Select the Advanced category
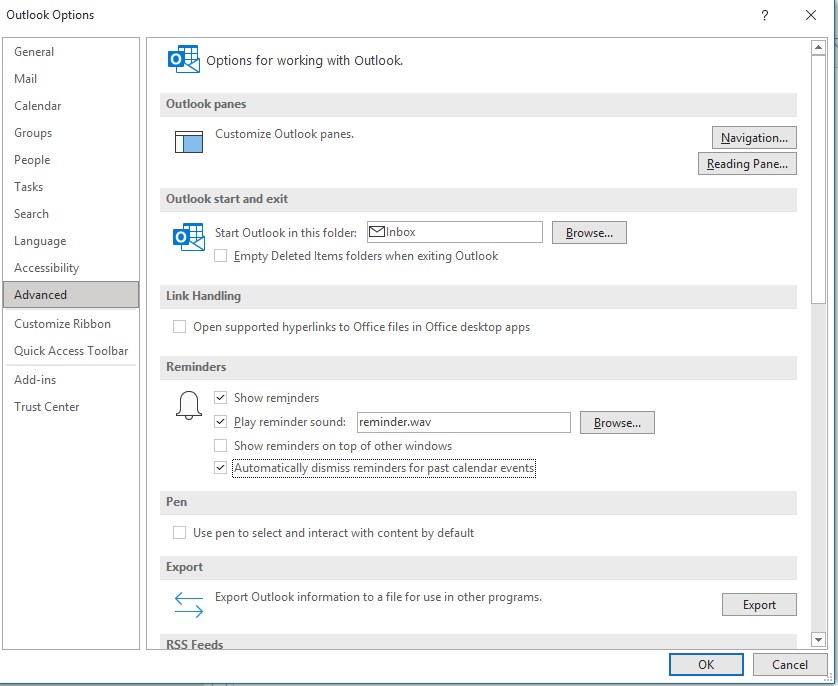 pyautogui.click(x=71, y=294)
